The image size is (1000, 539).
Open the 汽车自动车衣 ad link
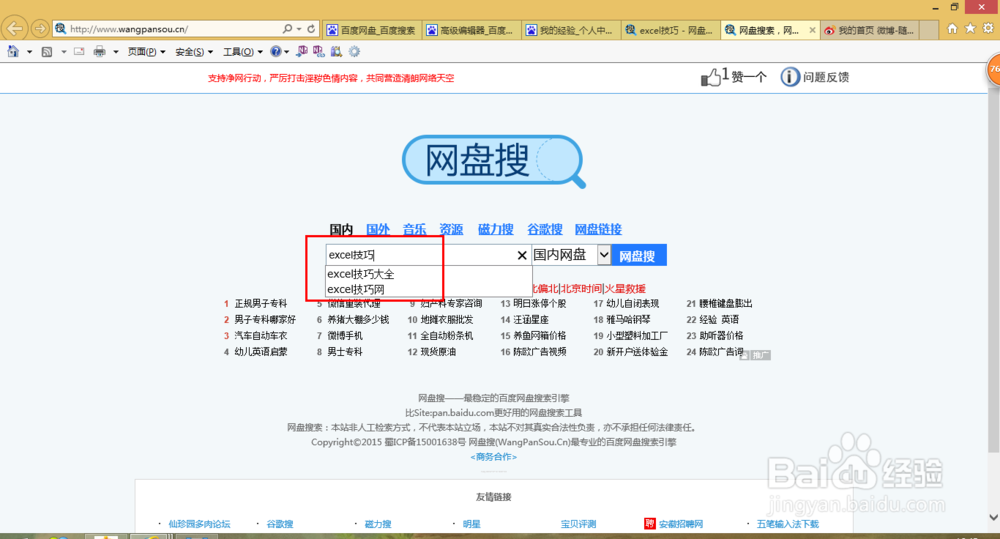[261, 336]
